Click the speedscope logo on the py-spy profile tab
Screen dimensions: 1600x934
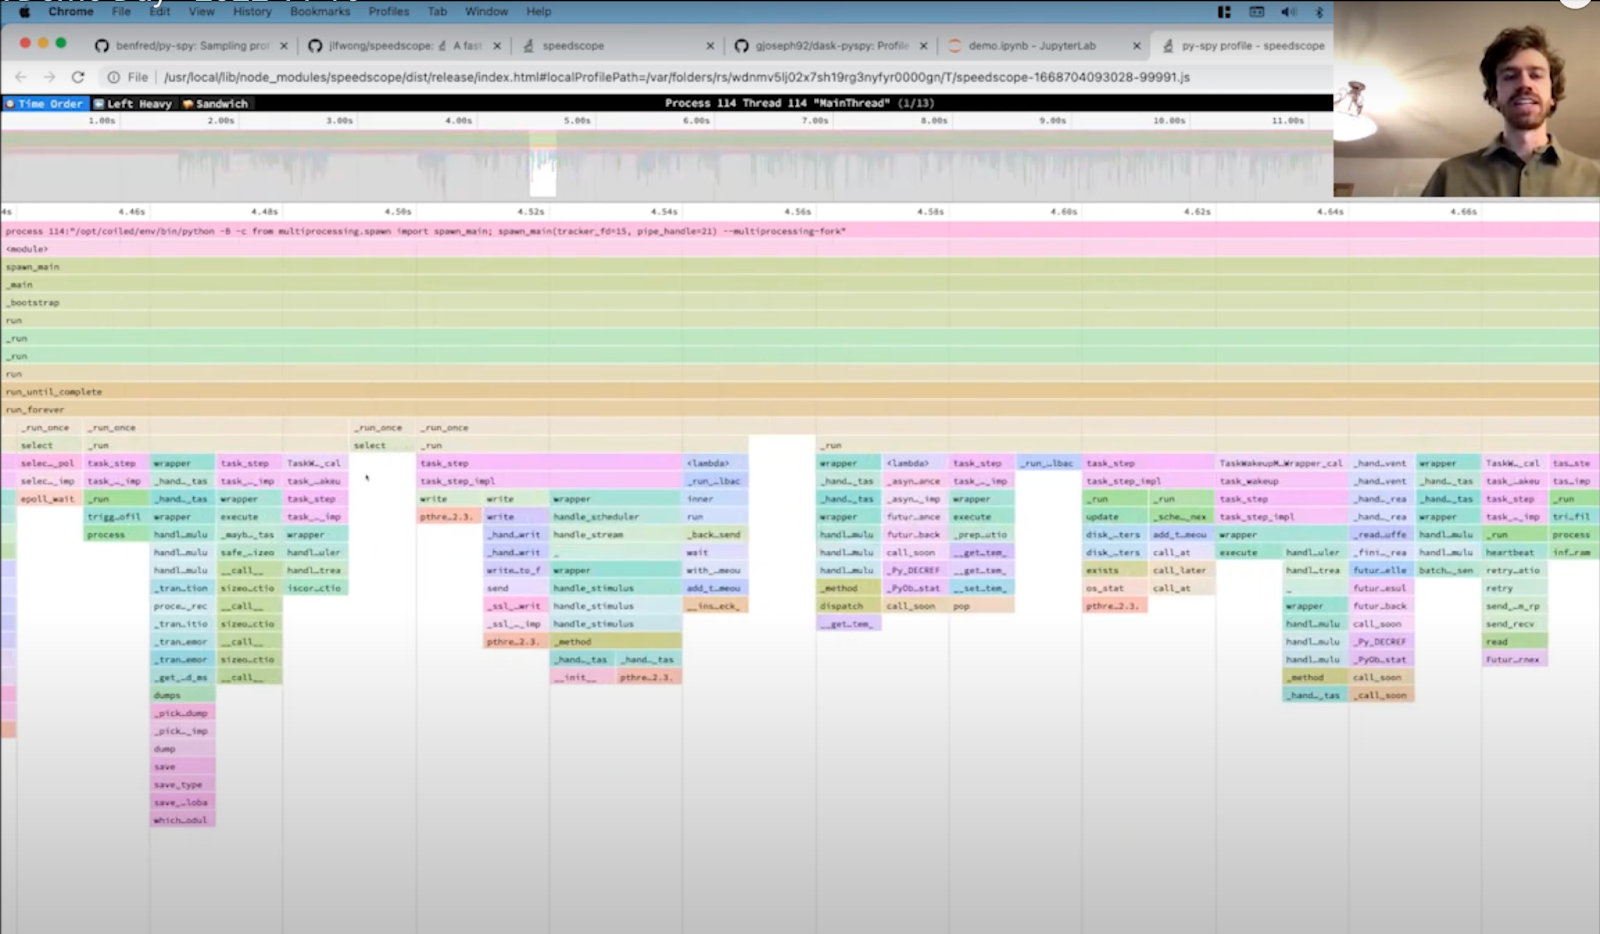[1167, 45]
